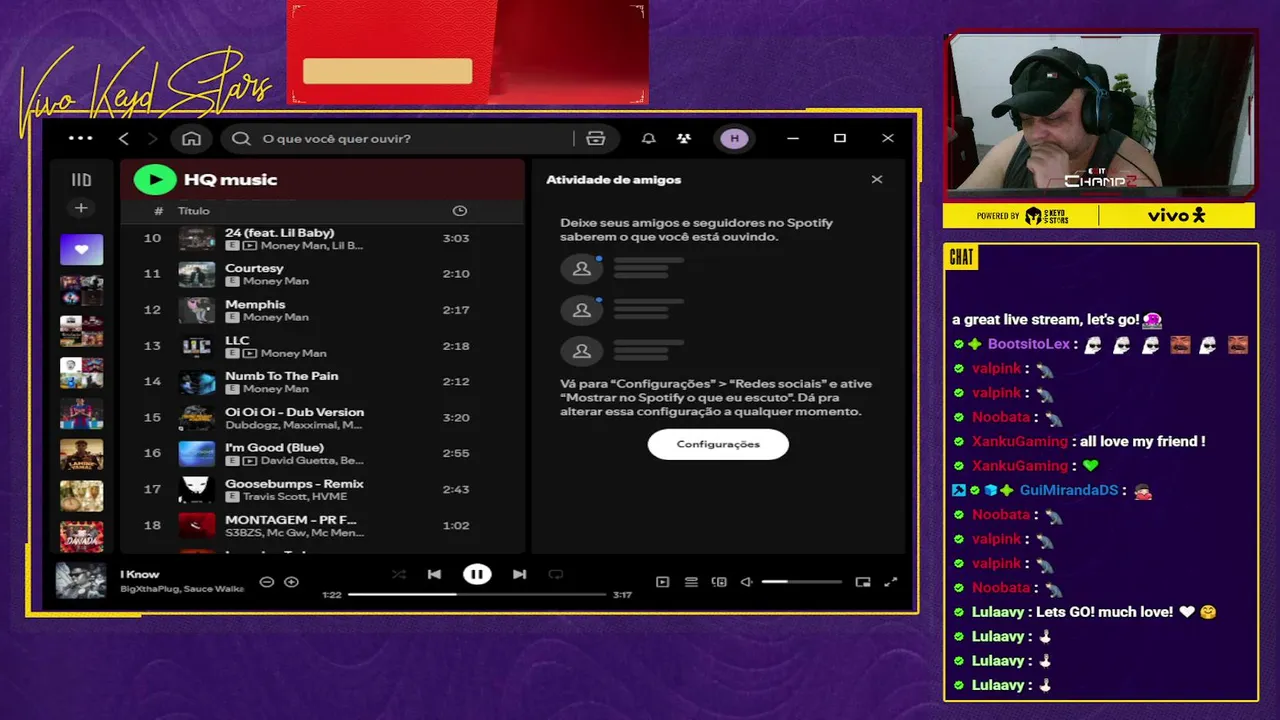Screen dimensions: 1280x720
Task: Click remaining time '3:17' in player
Action: click(x=622, y=595)
